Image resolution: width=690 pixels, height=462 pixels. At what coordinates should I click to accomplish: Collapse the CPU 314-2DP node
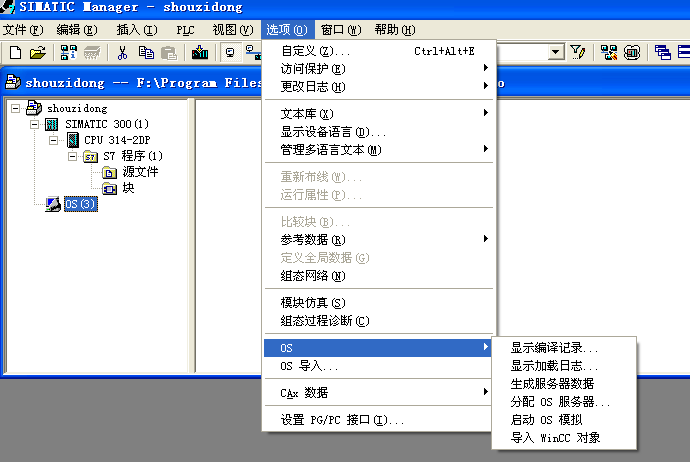click(53, 140)
